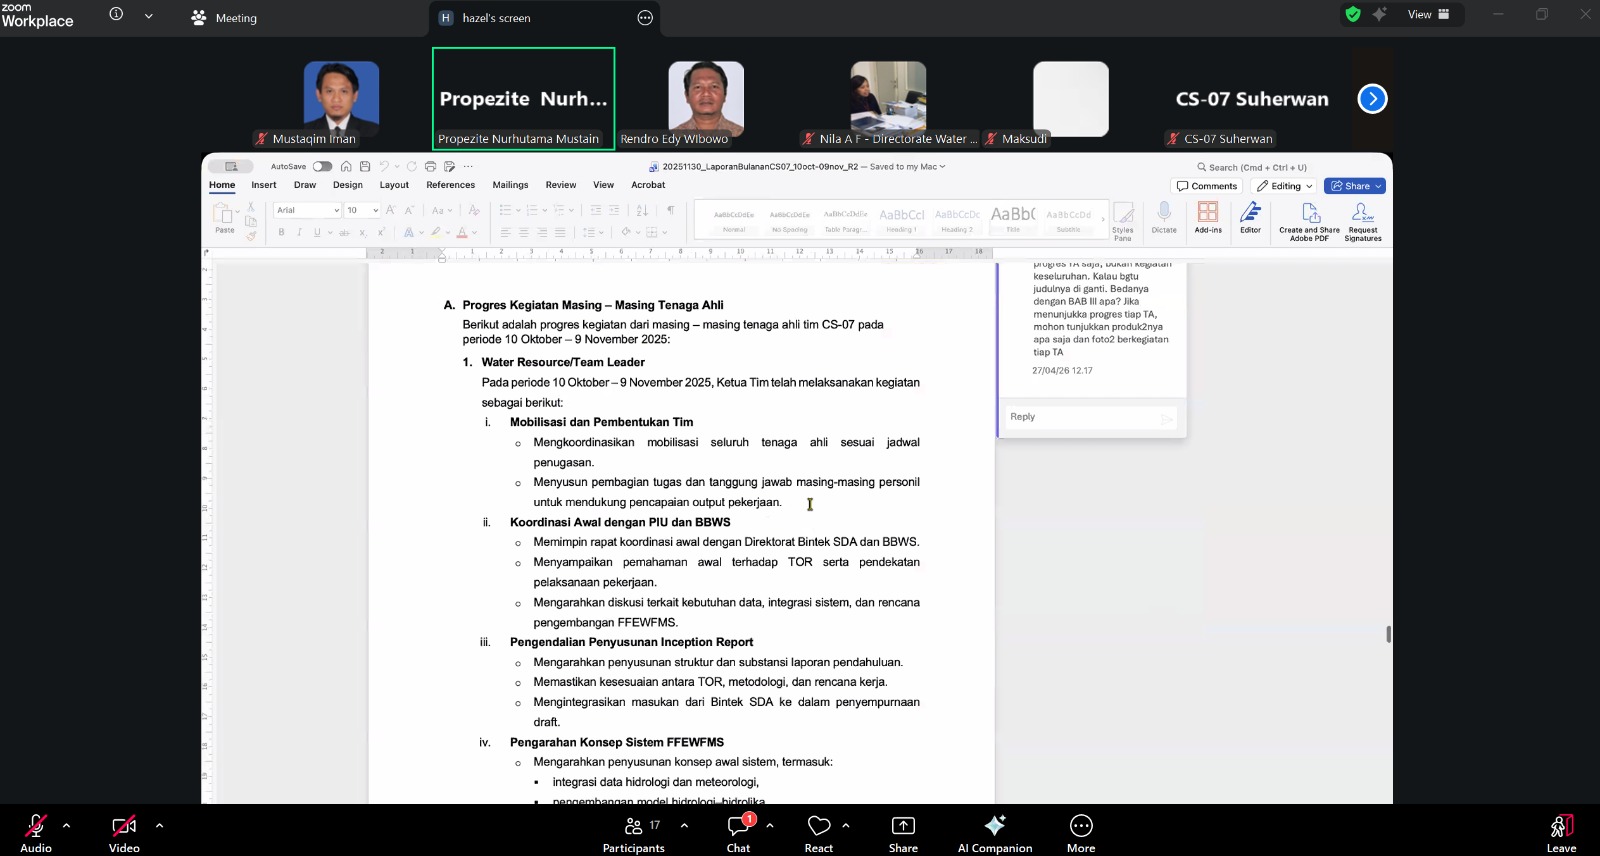Click the Bullets list icon

(505, 210)
